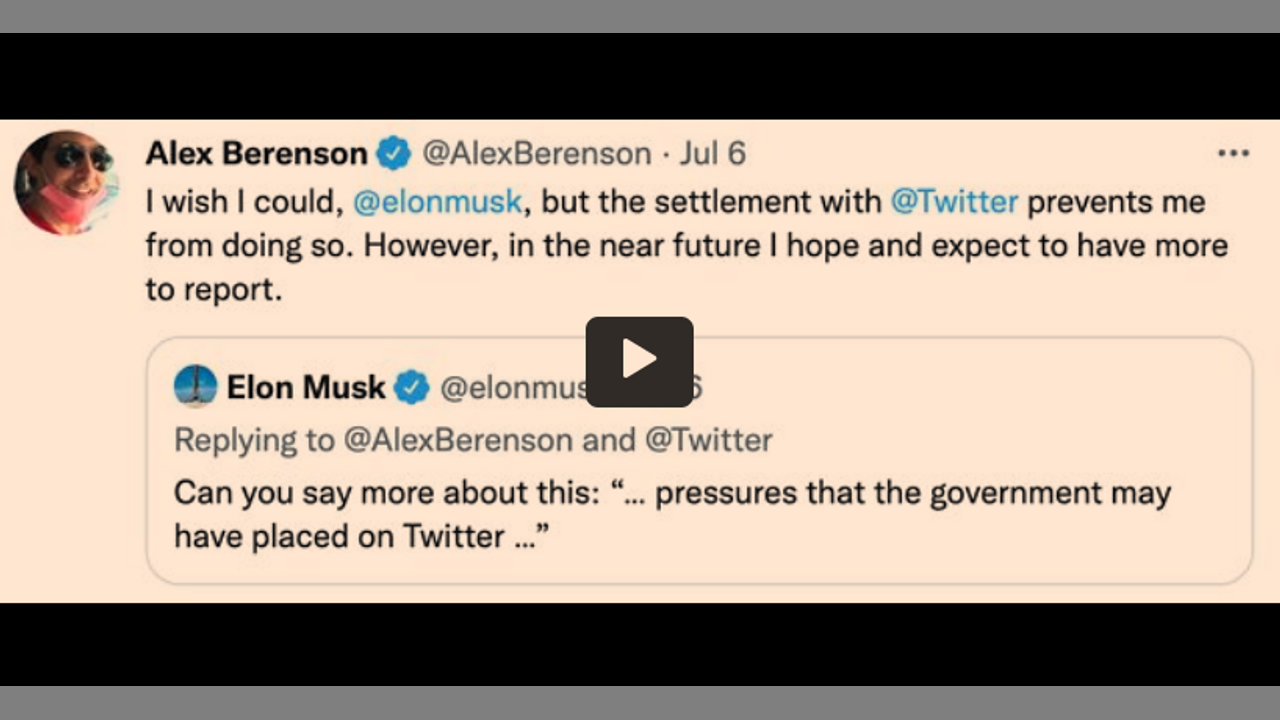Click Elon Musk's small avatar icon

(x=195, y=387)
